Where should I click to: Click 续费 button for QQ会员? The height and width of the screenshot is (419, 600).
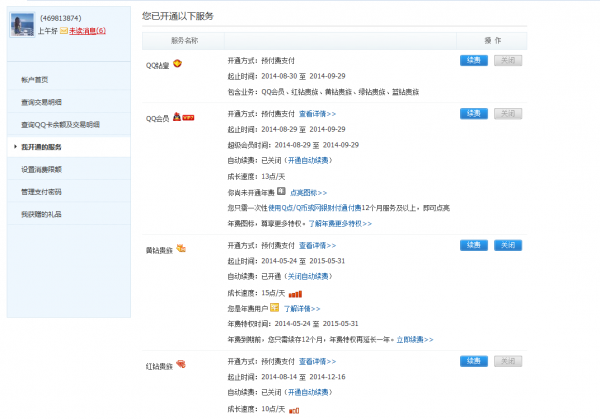tap(474, 114)
